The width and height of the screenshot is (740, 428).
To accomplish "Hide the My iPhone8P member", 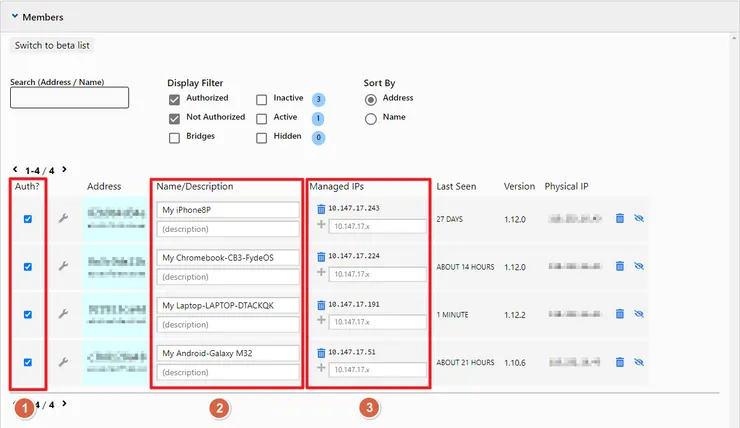I will (639, 218).
